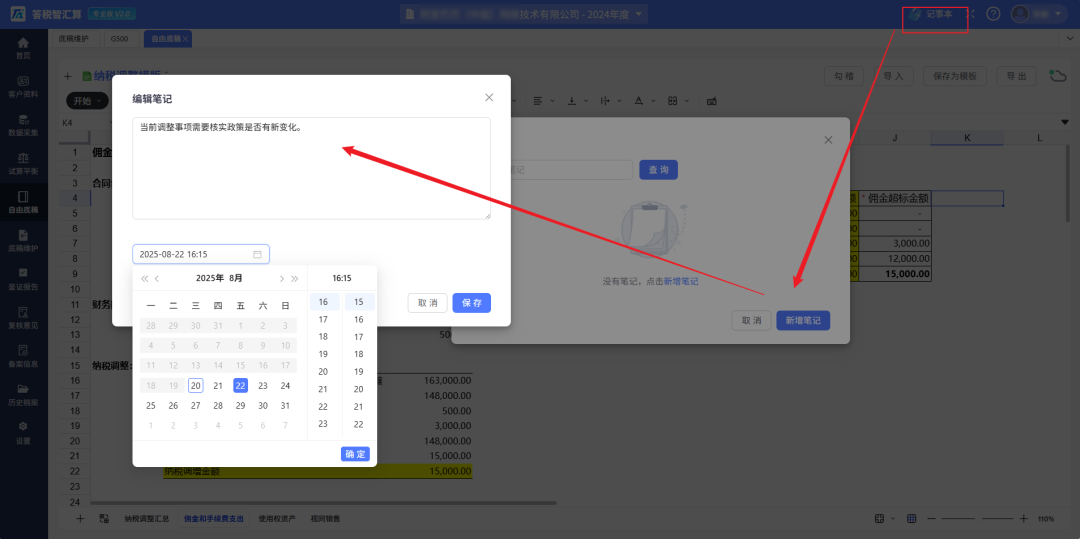The image size is (1080, 539).
Task: Add a new sheet with the bottom plus icon
Action: [80, 518]
